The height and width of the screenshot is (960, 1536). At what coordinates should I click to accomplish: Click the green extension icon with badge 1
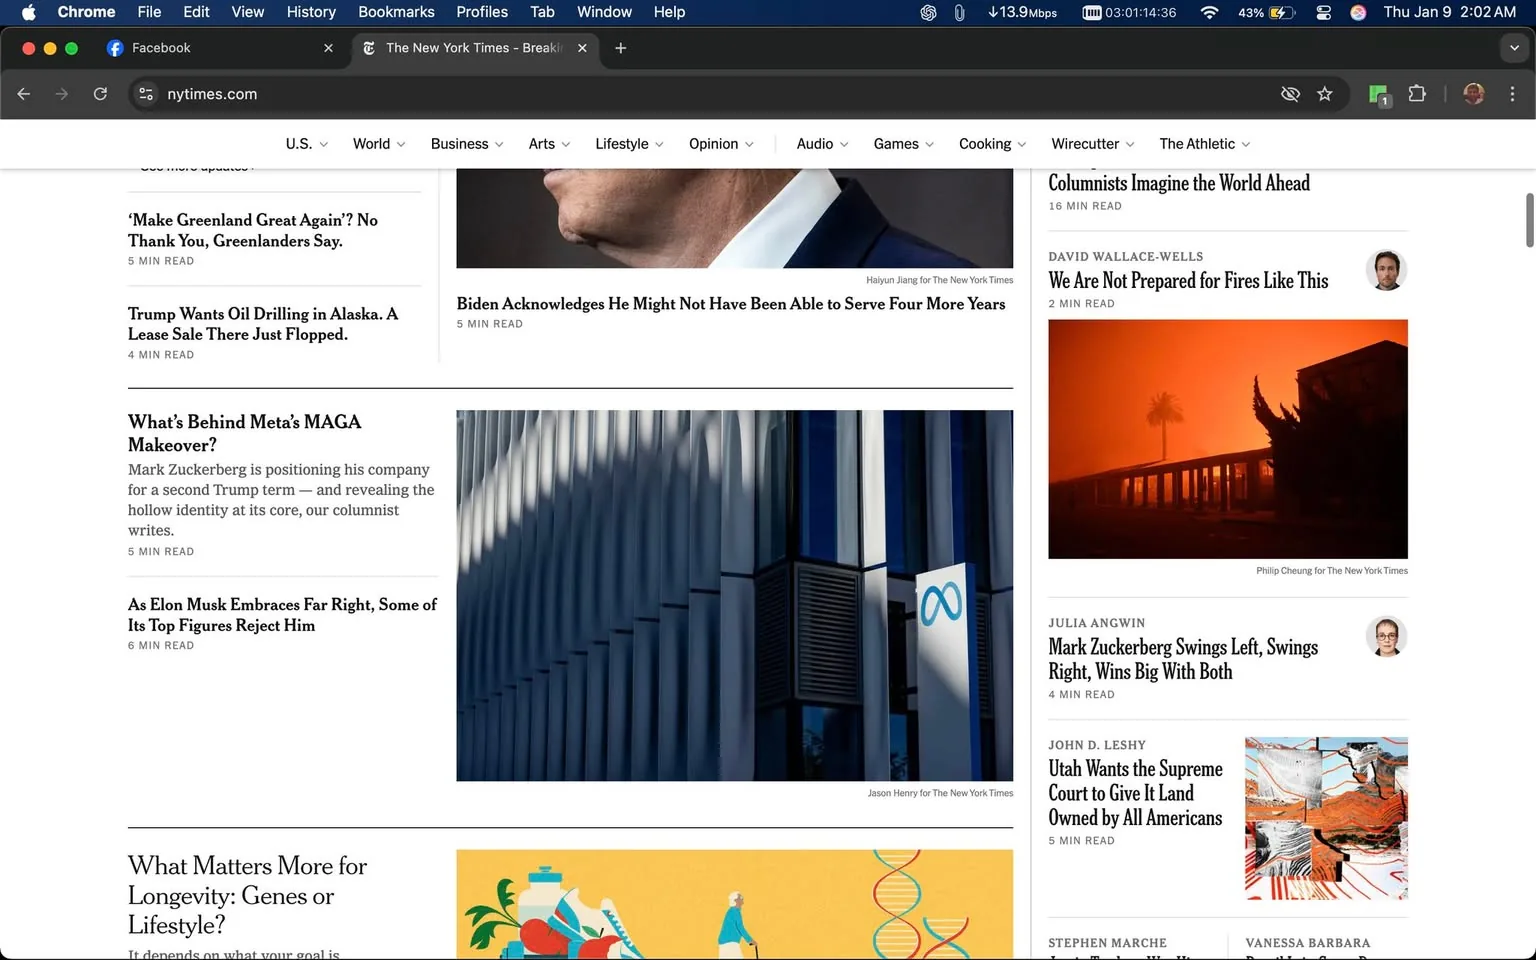(1377, 94)
